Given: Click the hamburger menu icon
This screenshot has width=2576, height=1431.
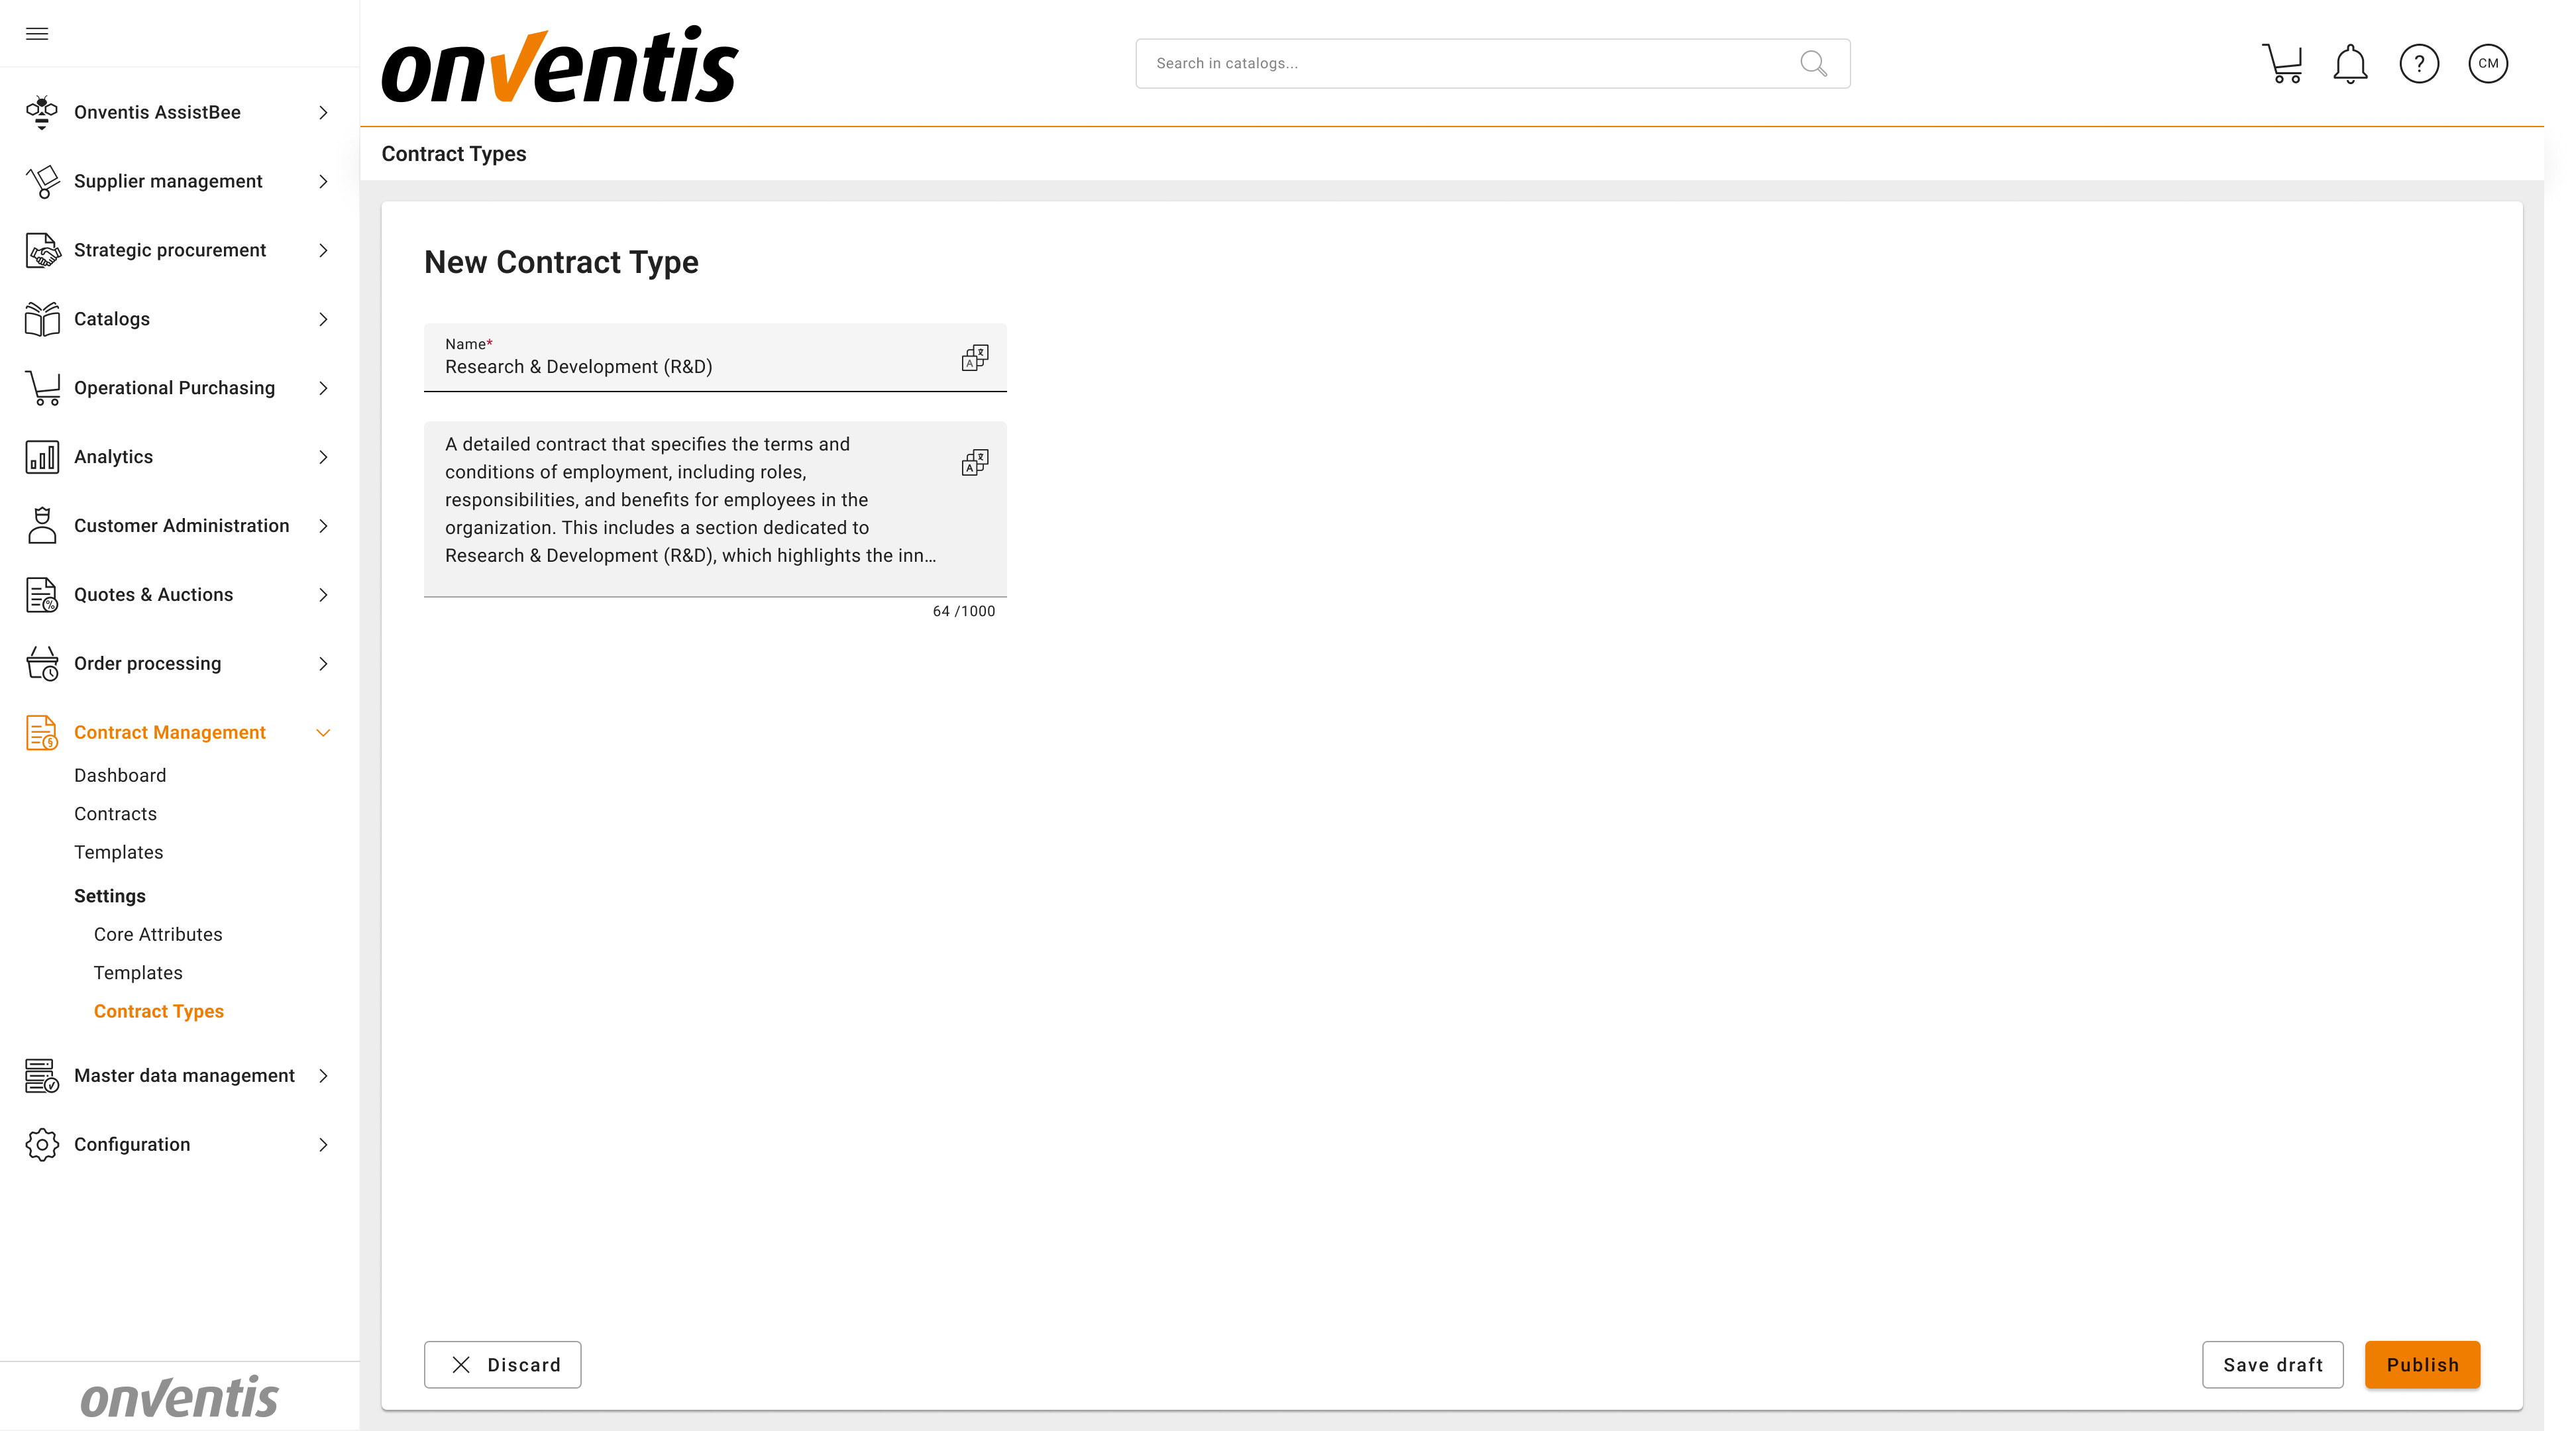Looking at the screenshot, I should click(x=37, y=34).
